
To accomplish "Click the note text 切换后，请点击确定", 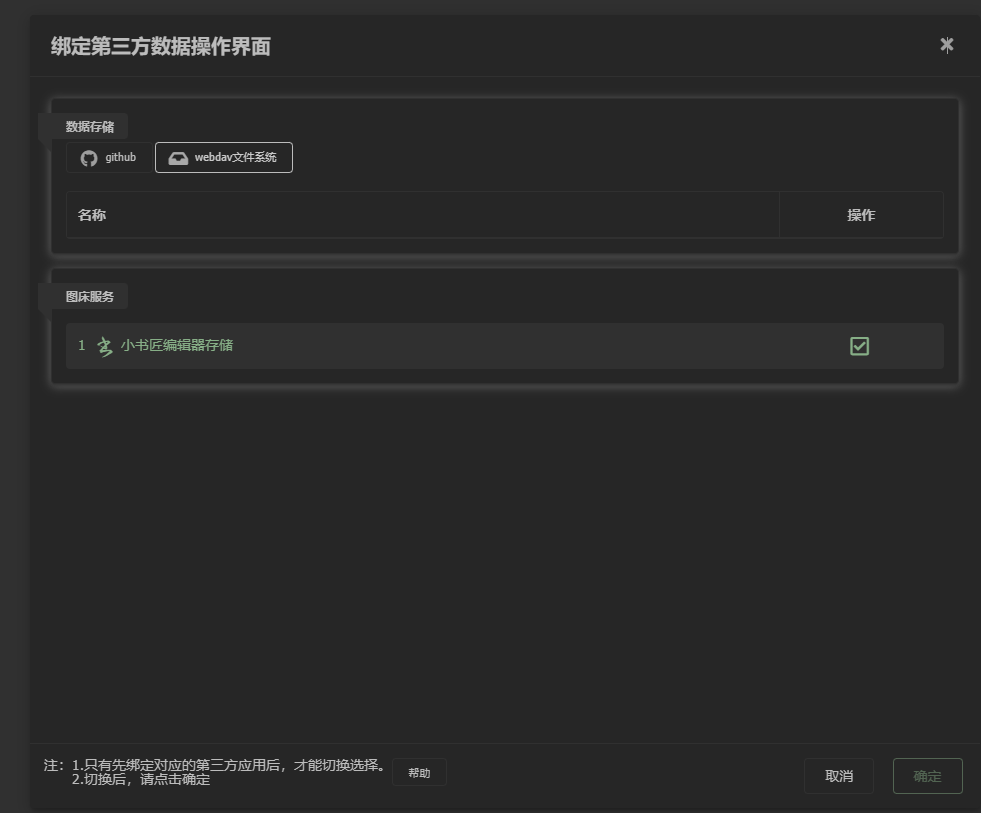I will coord(147,780).
